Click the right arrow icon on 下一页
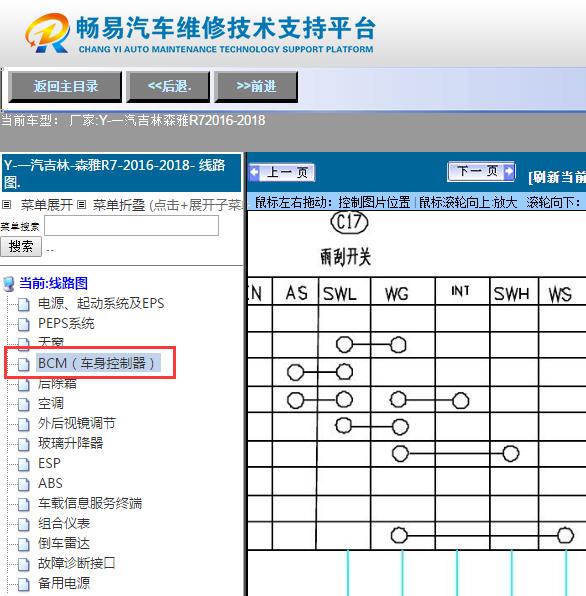Screen dimensions: 586x596 508,171
